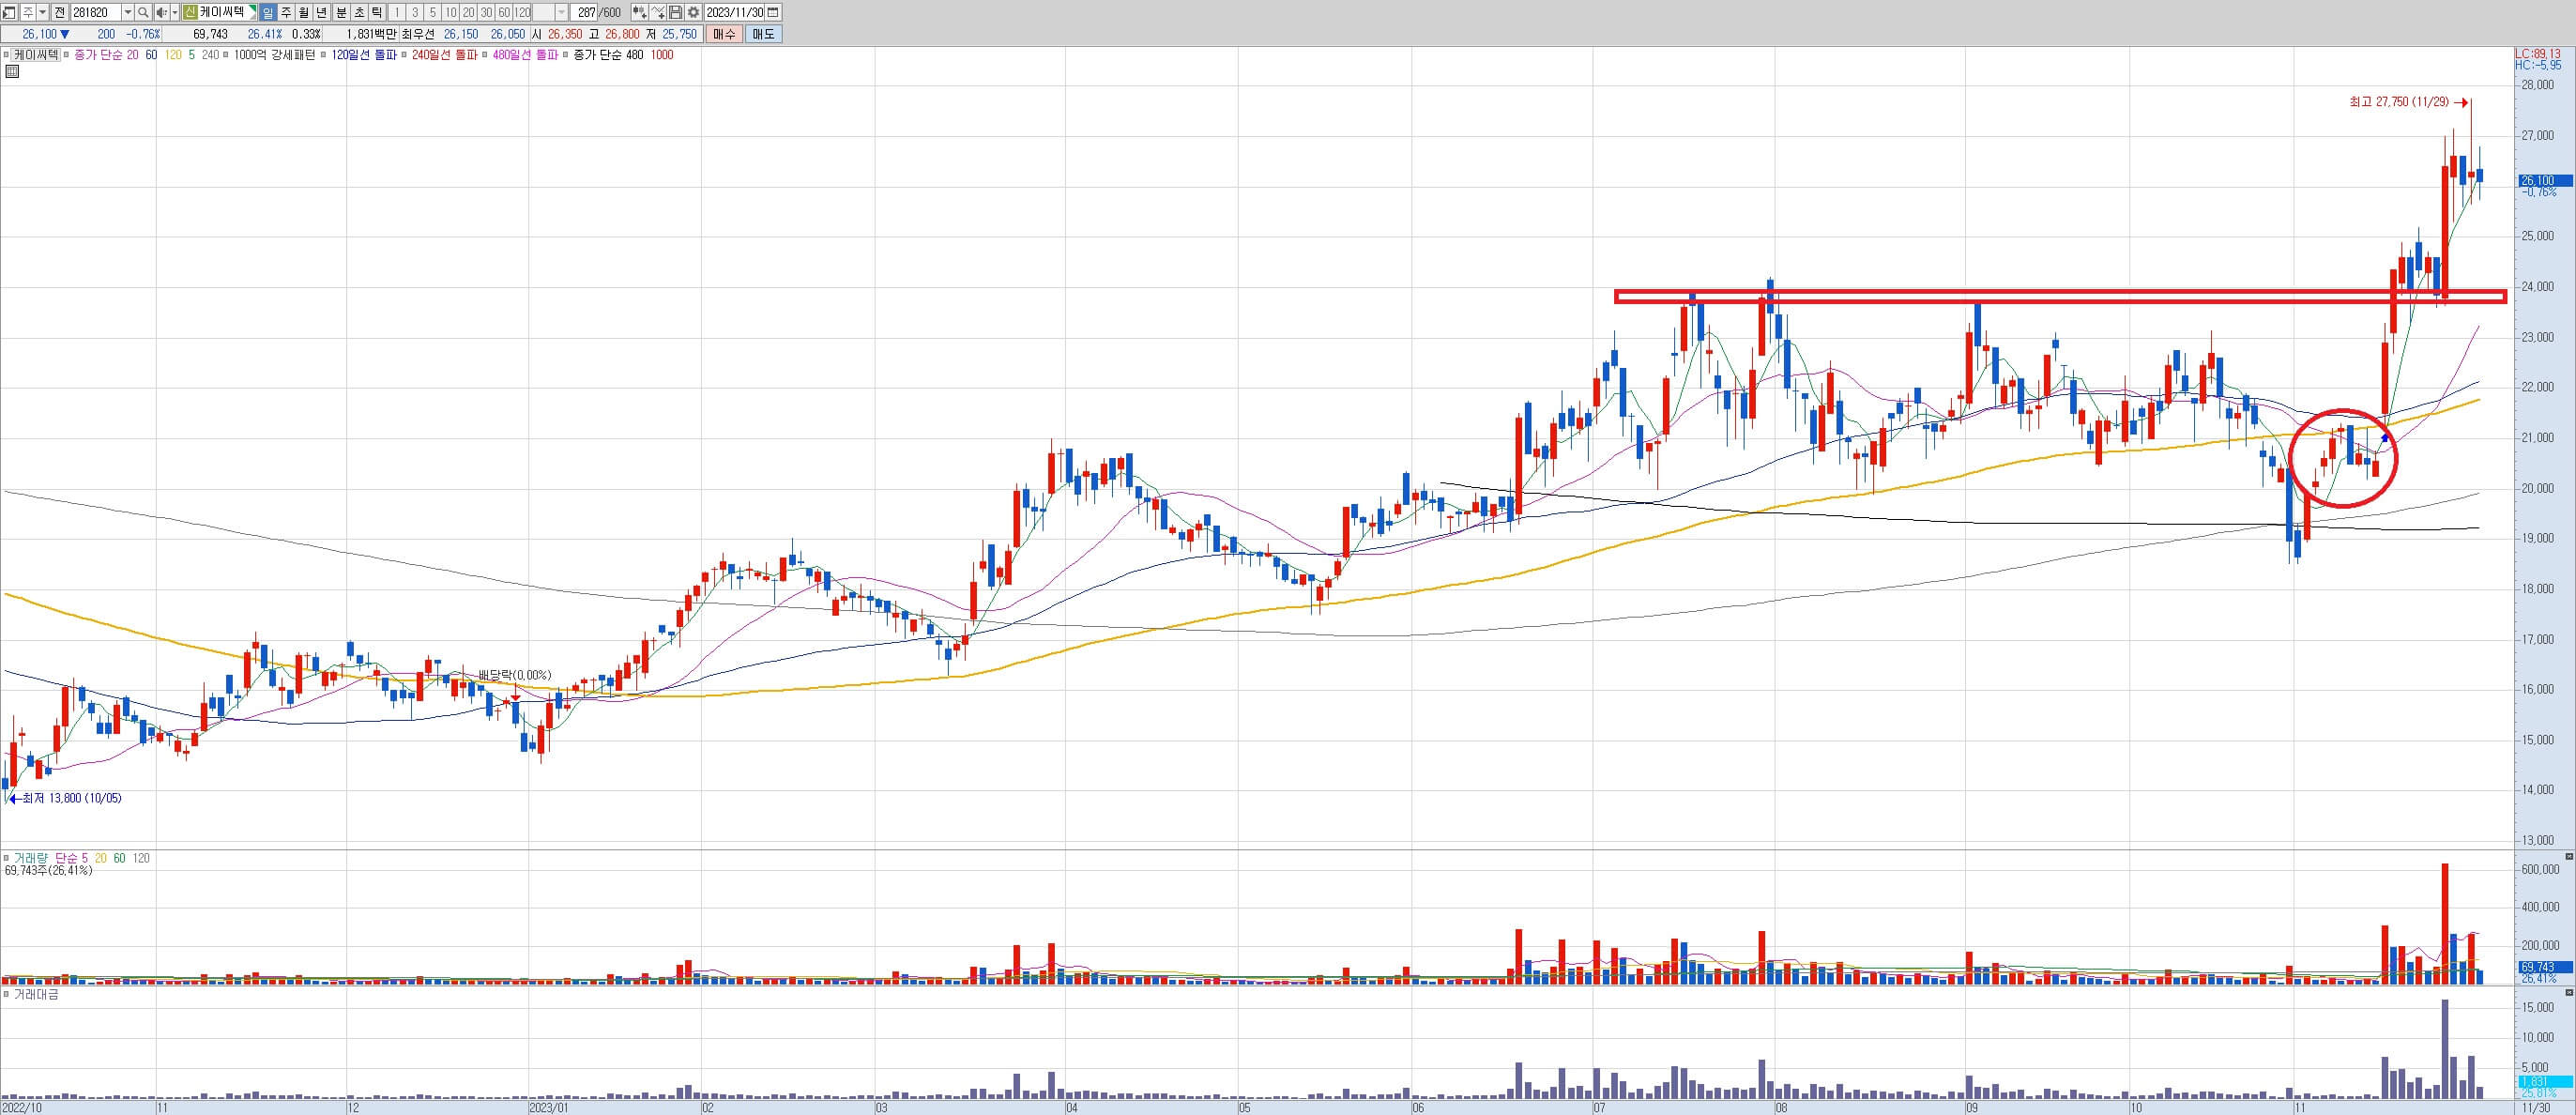
Task: Click the add candlestick chart icon
Action: pos(639,12)
